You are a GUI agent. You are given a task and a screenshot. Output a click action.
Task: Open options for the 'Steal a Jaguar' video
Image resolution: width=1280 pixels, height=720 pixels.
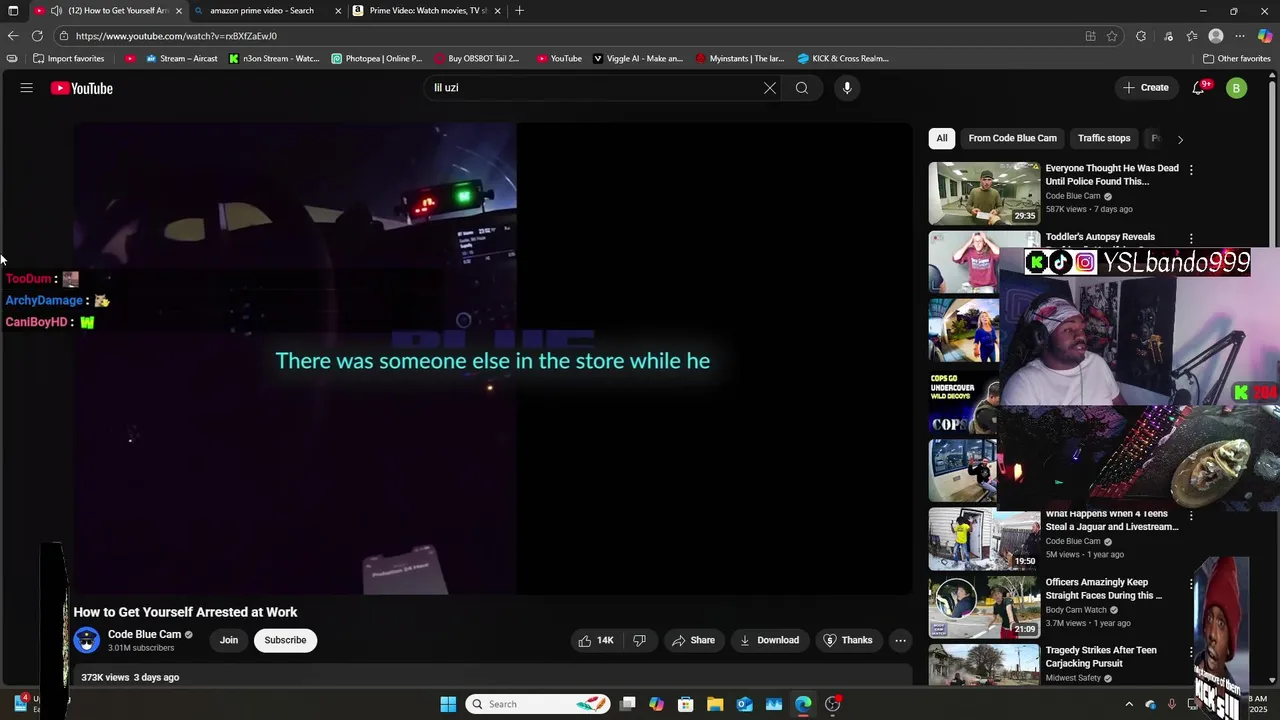pos(1191,516)
